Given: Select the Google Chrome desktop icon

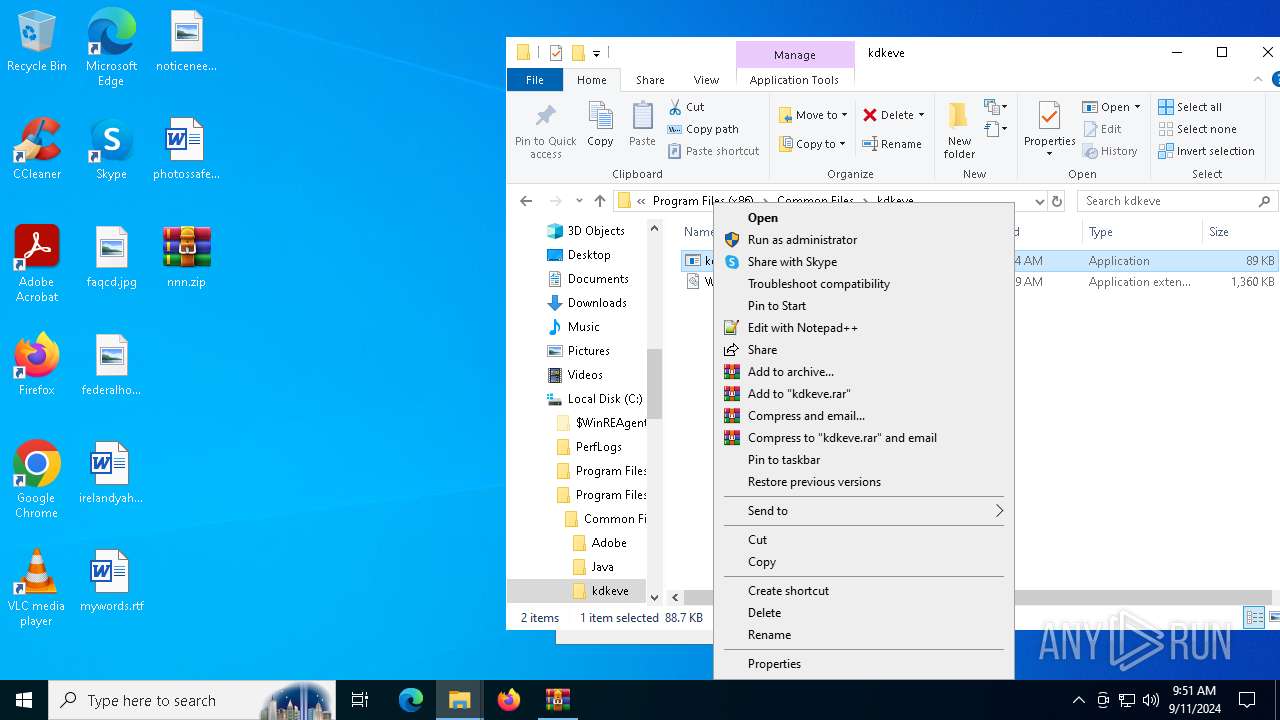Looking at the screenshot, I should tap(37, 480).
